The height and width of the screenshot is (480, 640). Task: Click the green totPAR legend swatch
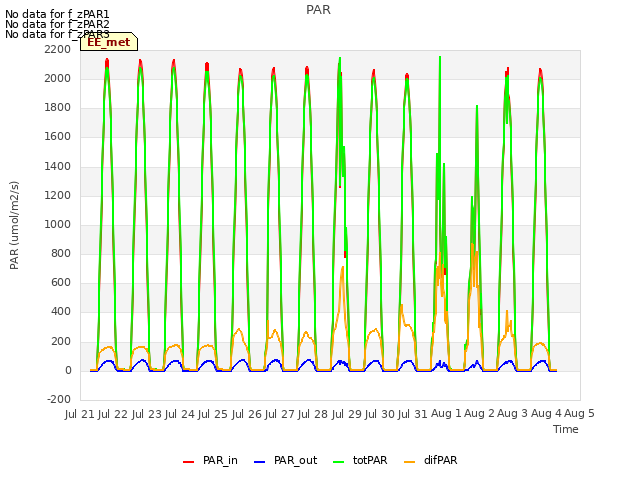click(x=339, y=462)
